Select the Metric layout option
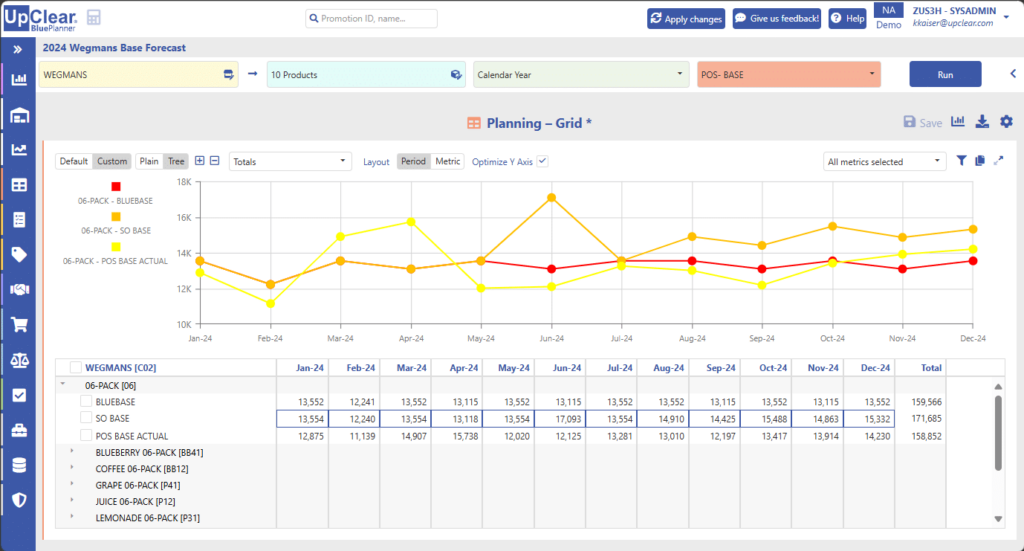1024x551 pixels. [447, 161]
